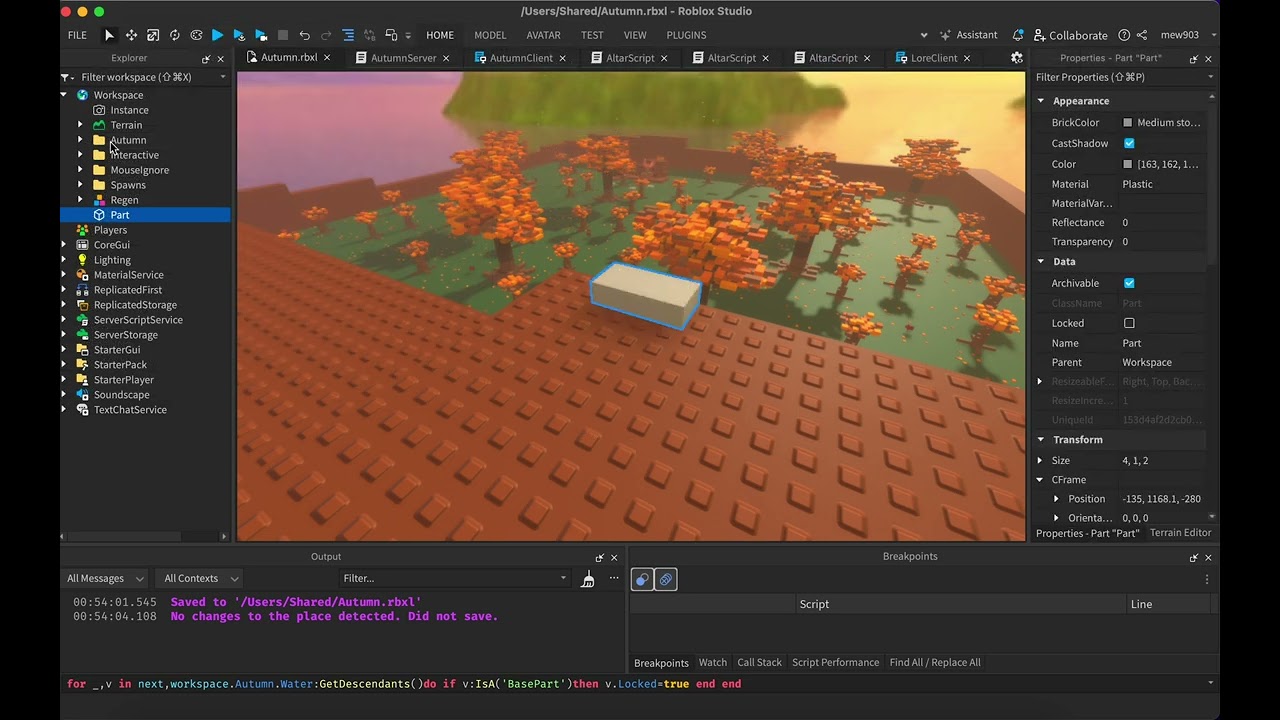Expand the Position property
The image size is (1280, 720).
[1056, 499]
